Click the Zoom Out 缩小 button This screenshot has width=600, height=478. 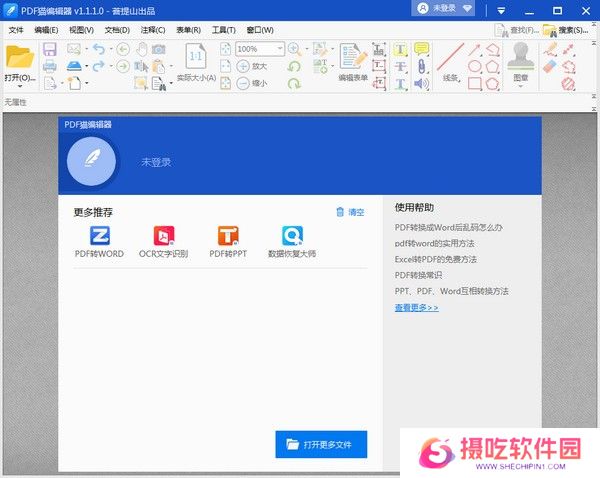[251, 83]
